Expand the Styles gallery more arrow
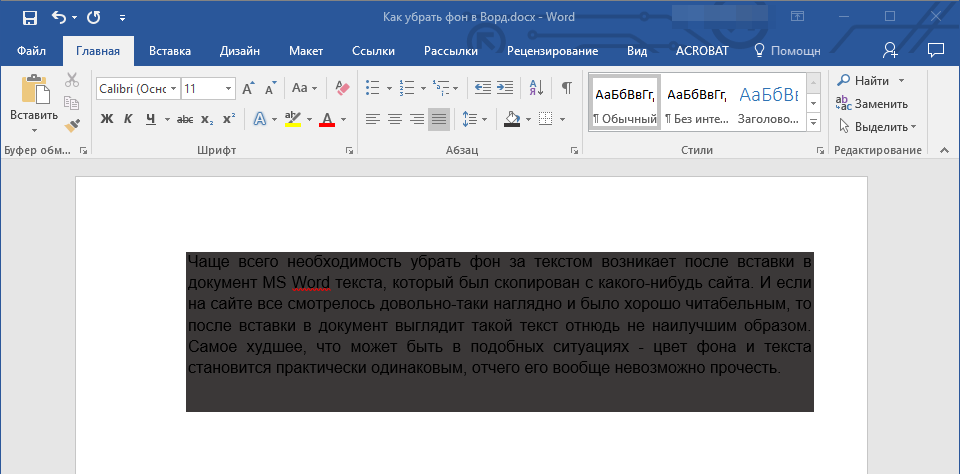The image size is (960, 474). (x=813, y=122)
